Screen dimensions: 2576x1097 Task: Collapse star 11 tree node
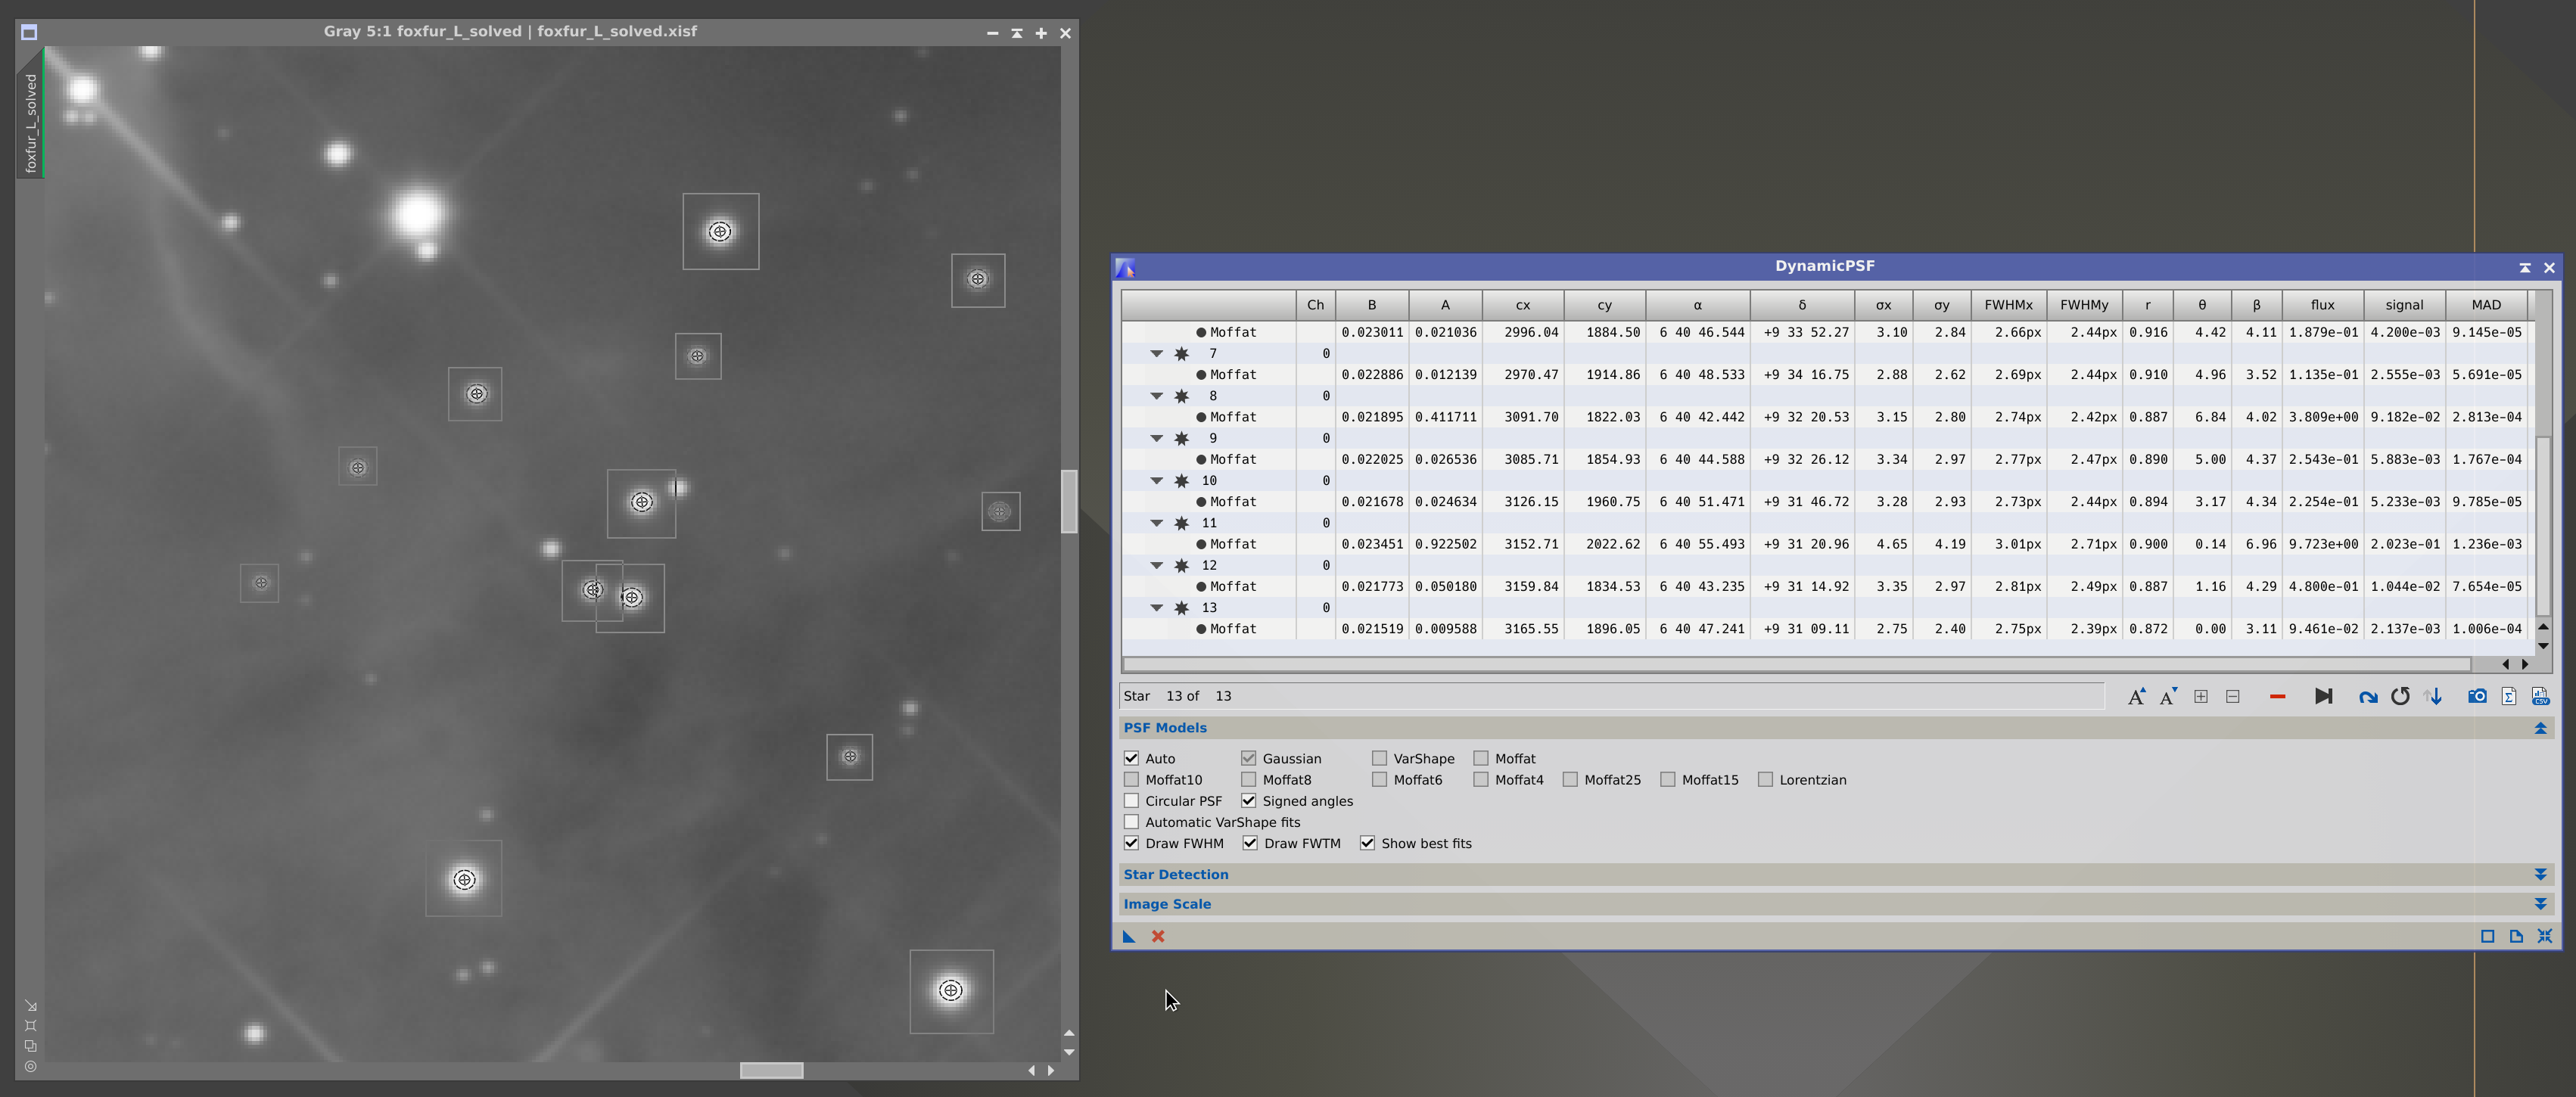(x=1156, y=523)
